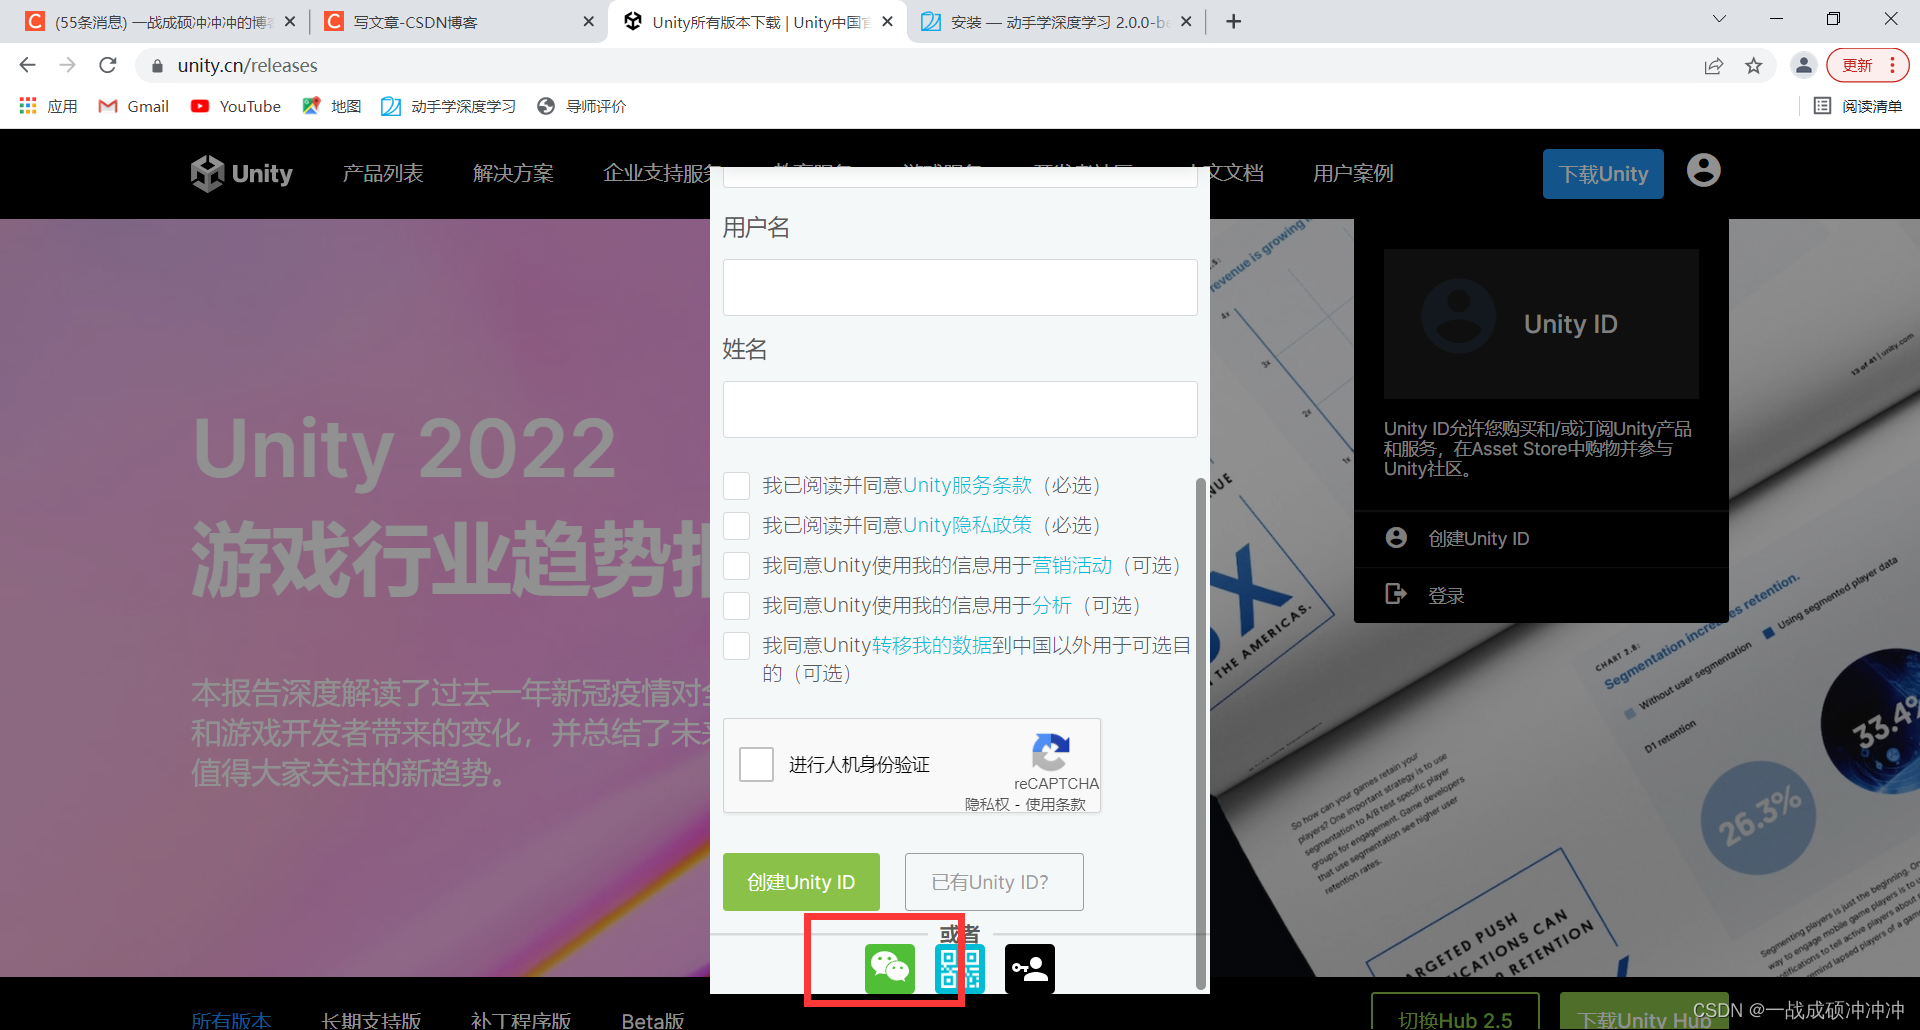The width and height of the screenshot is (1920, 1030).
Task: Expand the 产品列表 navigation dropdown
Action: [383, 173]
